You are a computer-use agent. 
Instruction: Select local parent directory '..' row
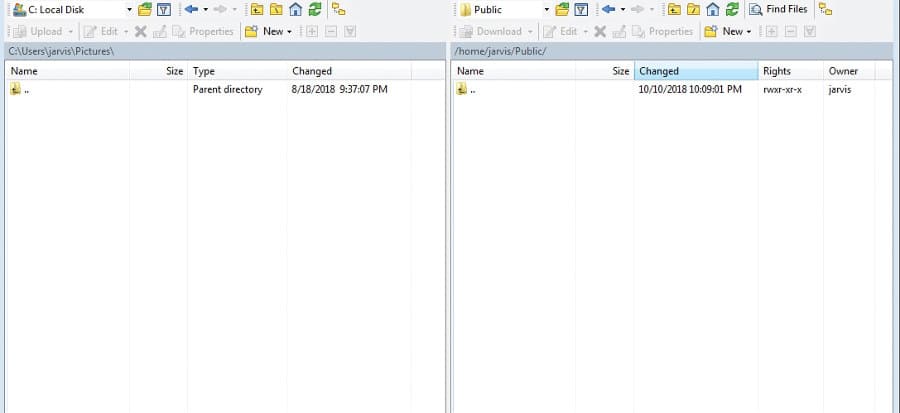click(208, 89)
